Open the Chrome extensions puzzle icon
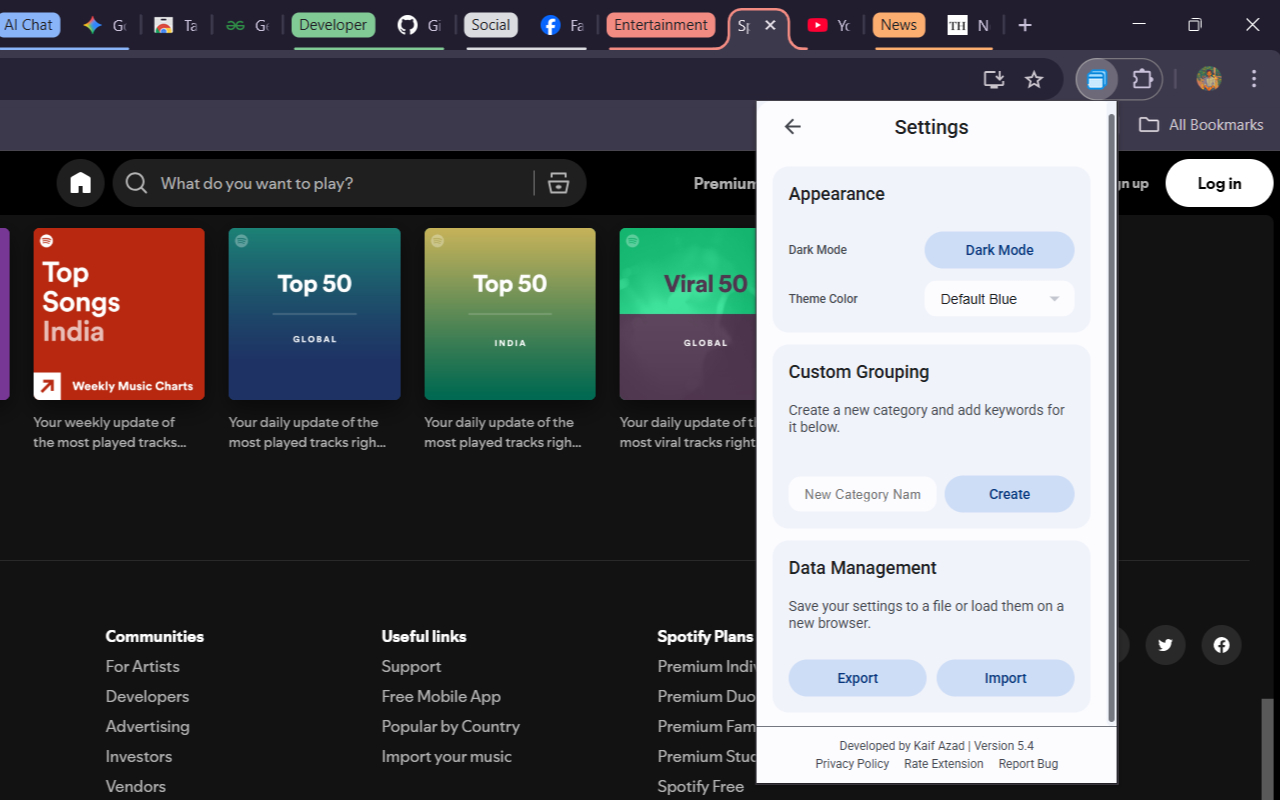This screenshot has height=800, width=1280. tap(1142, 79)
